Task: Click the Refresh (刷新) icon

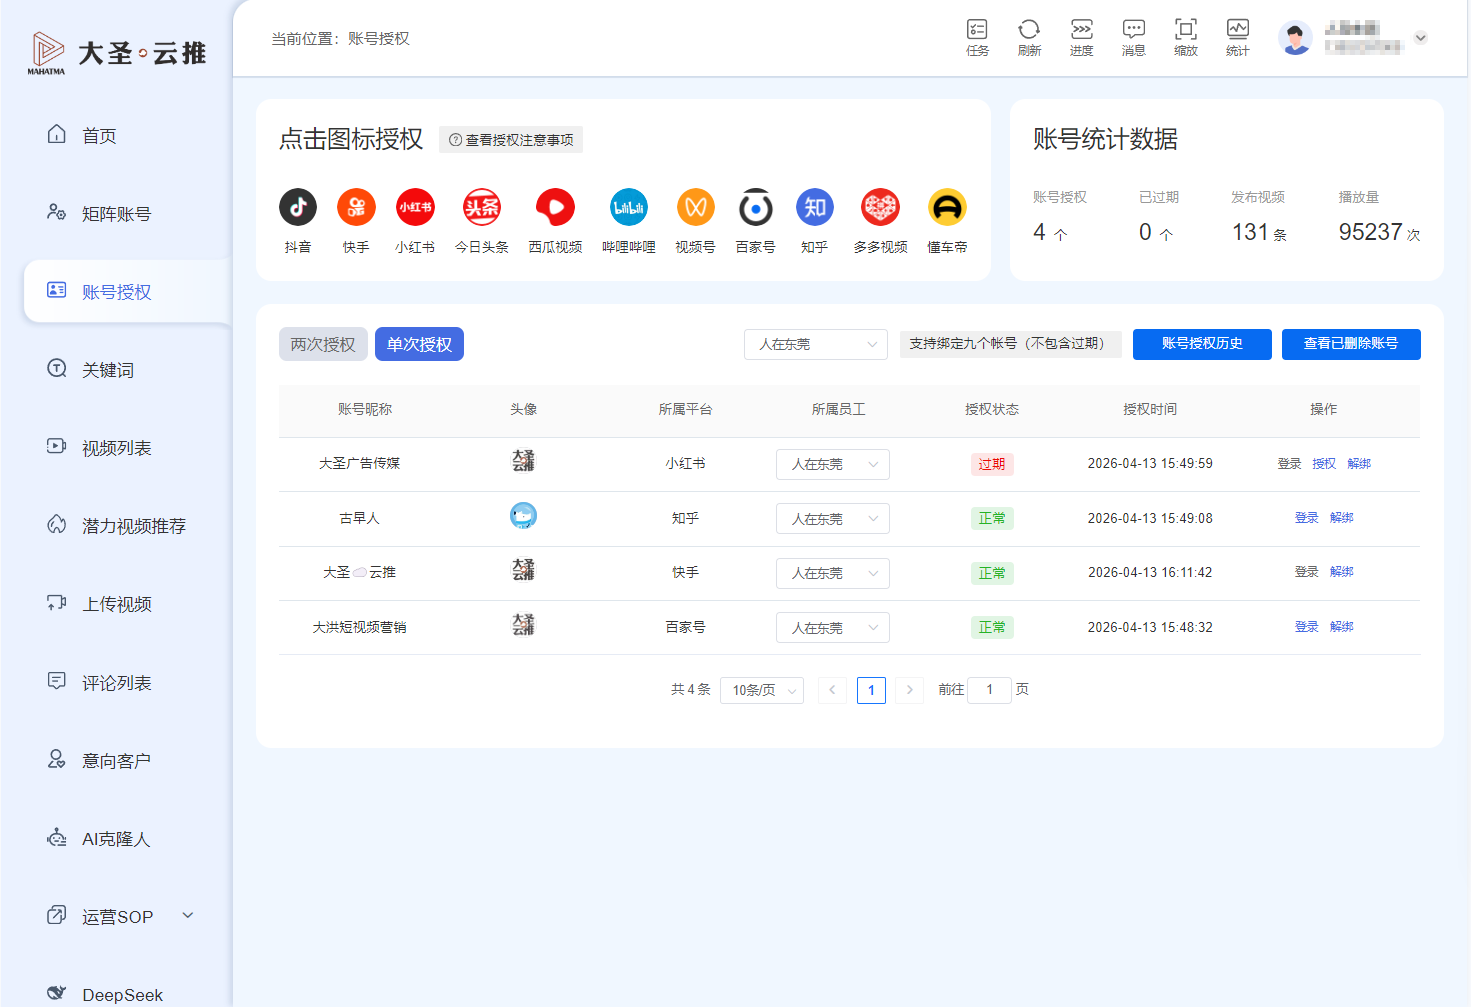Action: [1029, 37]
